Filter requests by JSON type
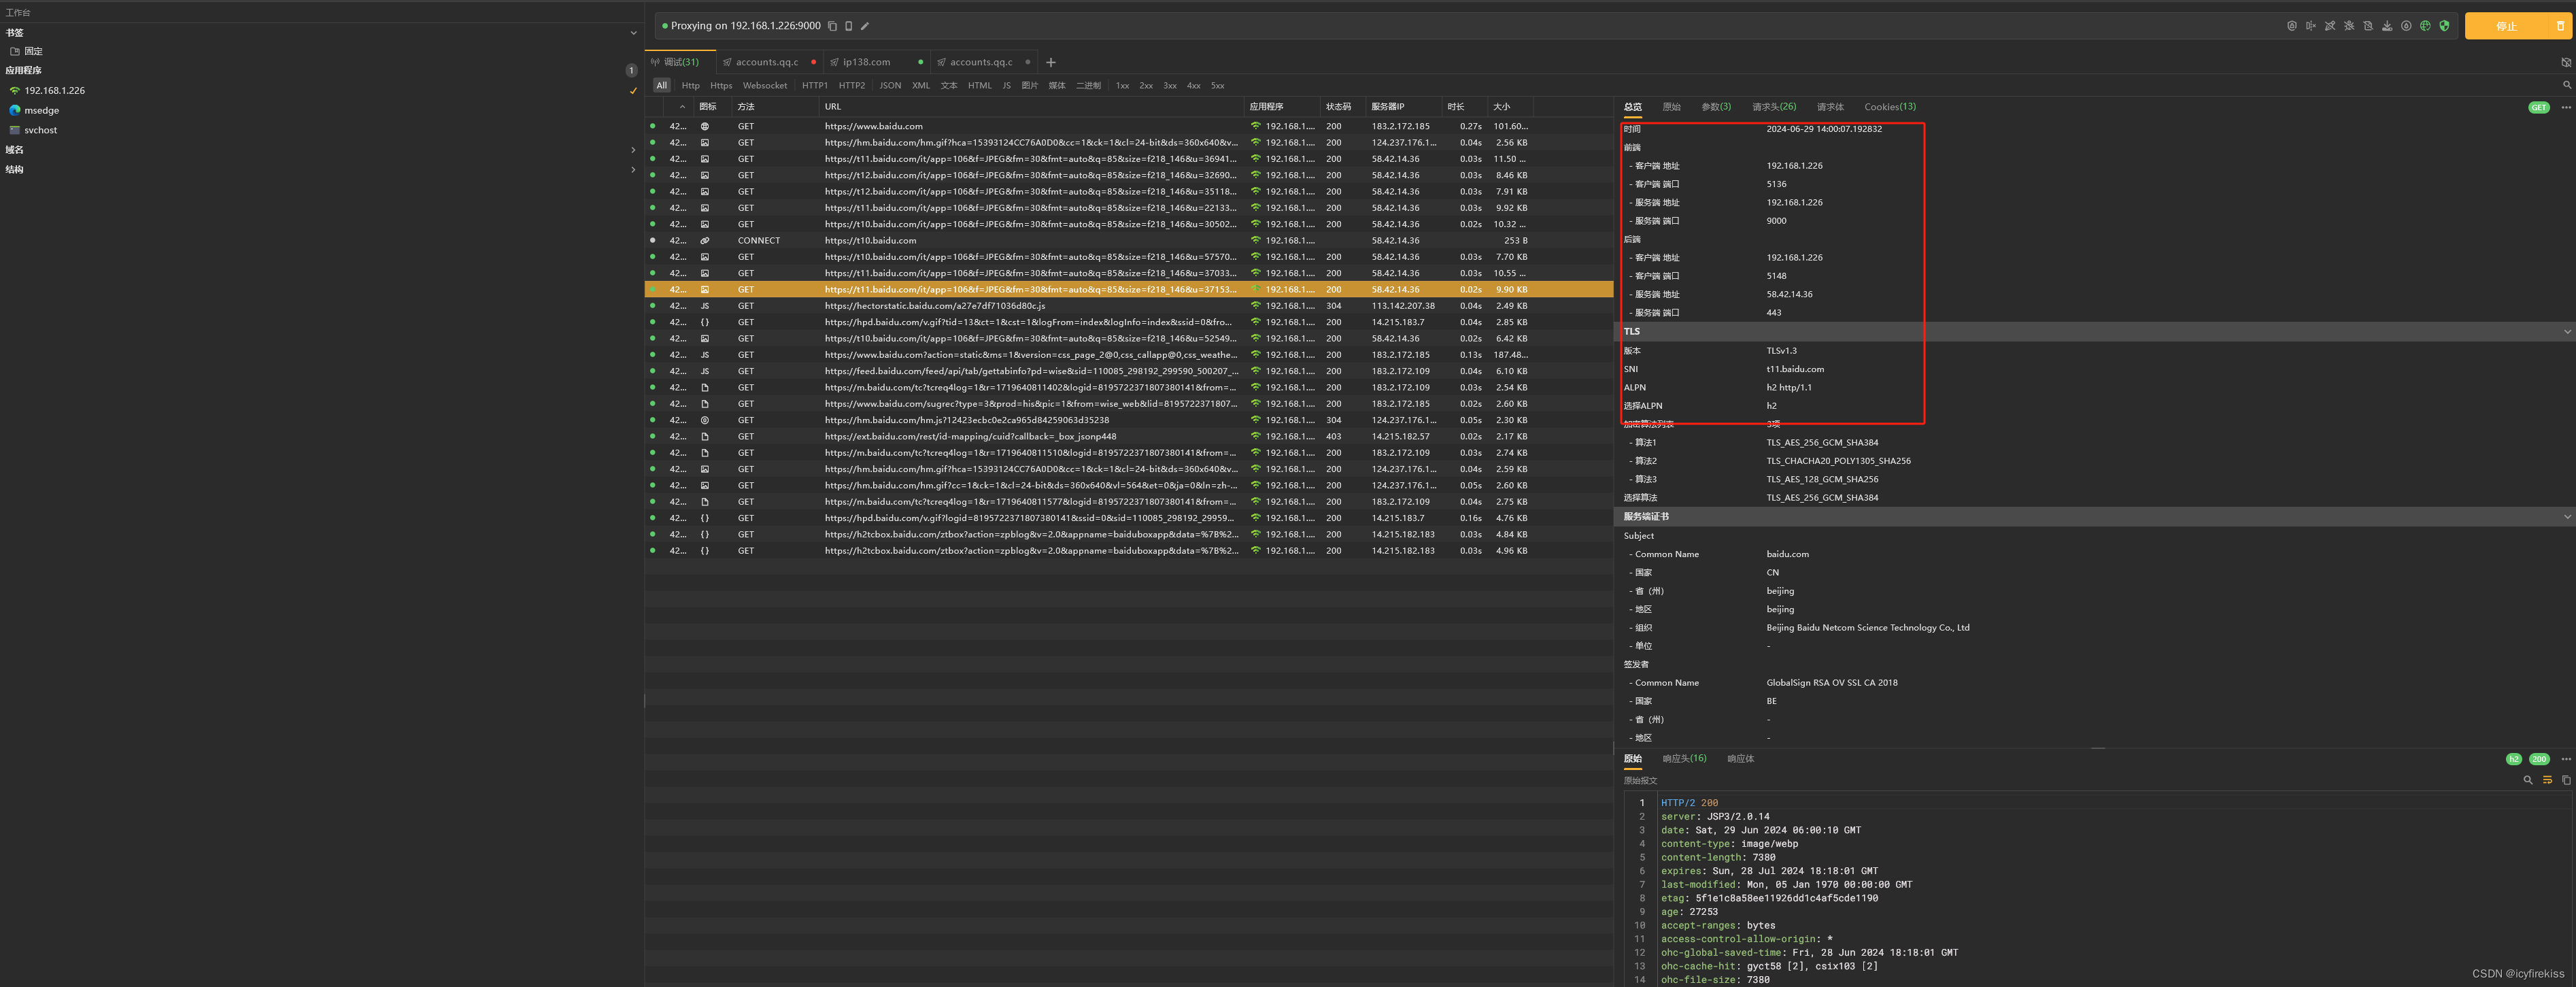The image size is (2576, 987). pyautogui.click(x=890, y=86)
